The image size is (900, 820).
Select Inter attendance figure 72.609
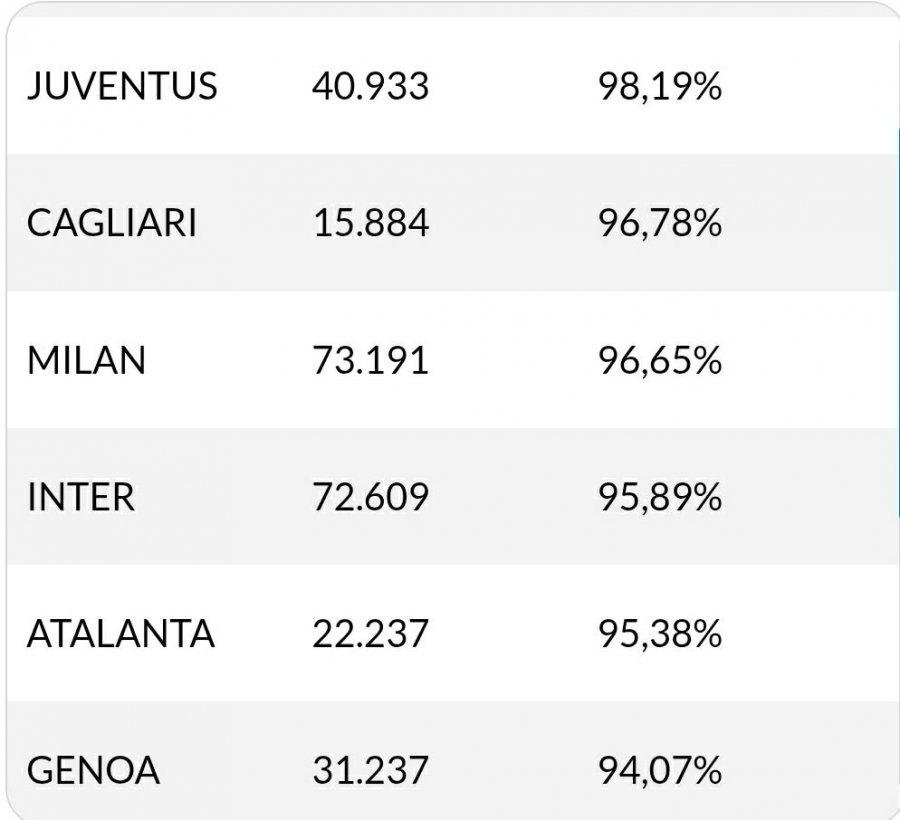point(370,497)
